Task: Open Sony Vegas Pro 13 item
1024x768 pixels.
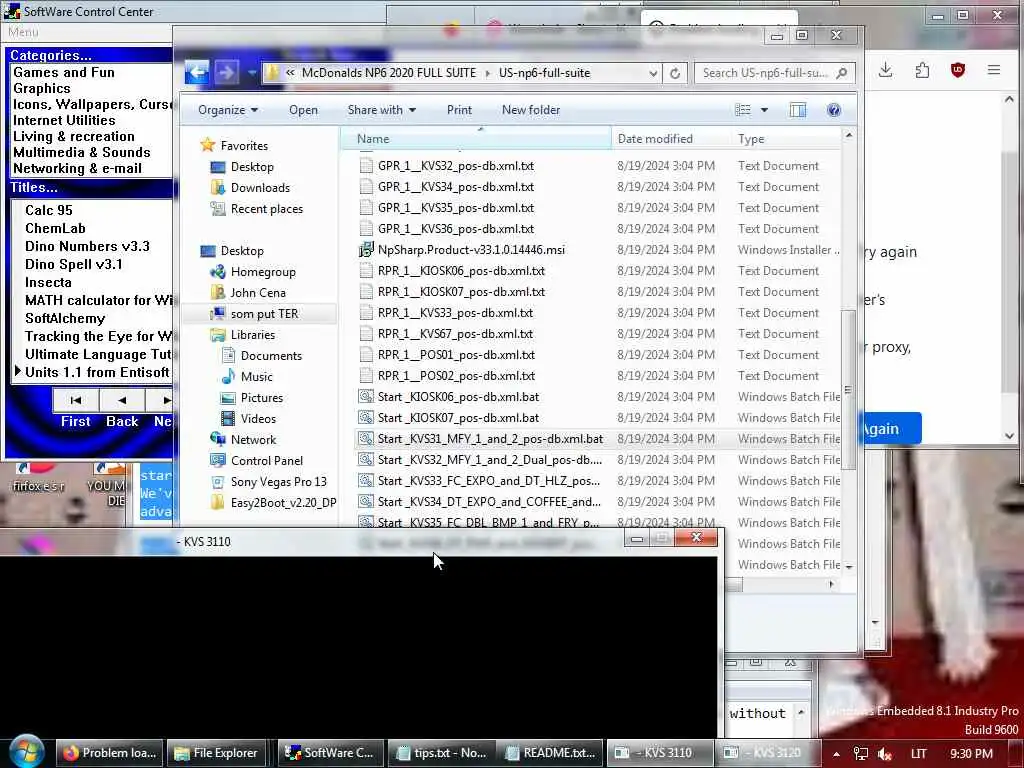Action: point(278,481)
